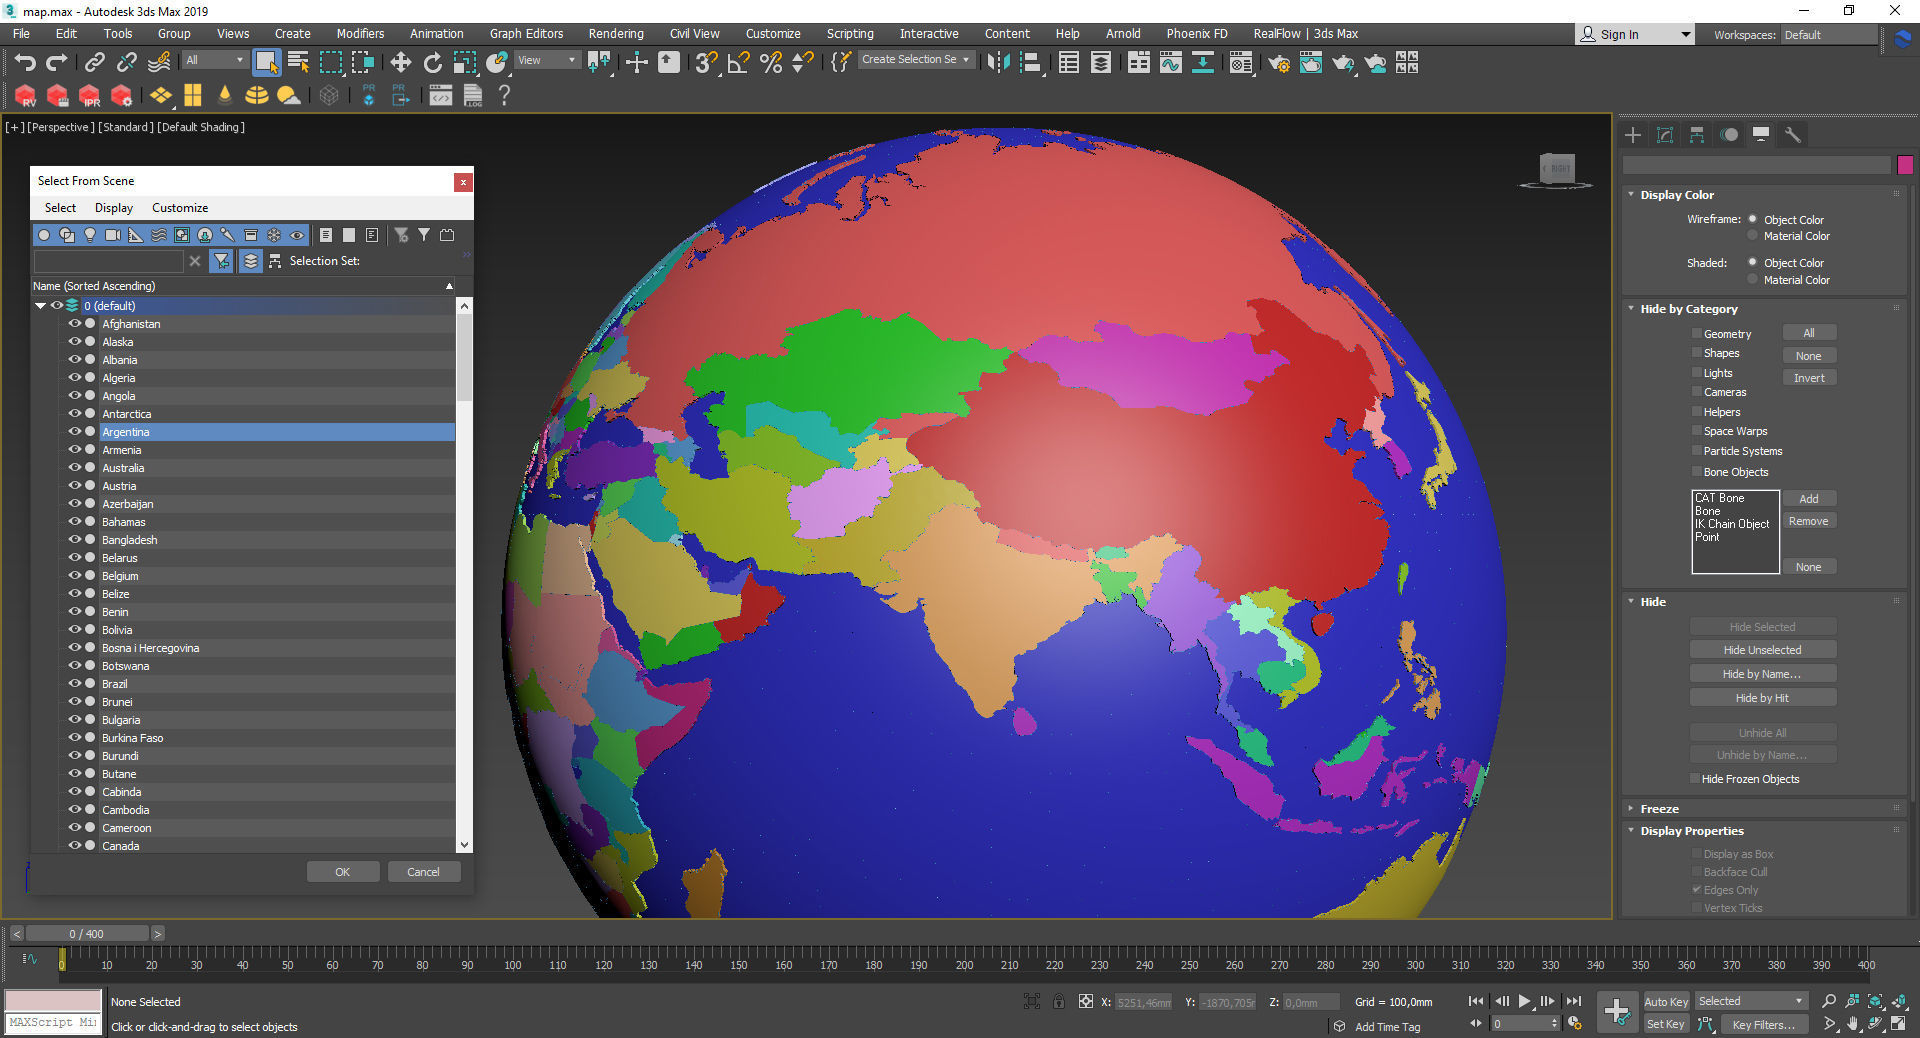The height and width of the screenshot is (1038, 1920).
Task: Toggle the 3D Snaps button
Action: tap(706, 63)
